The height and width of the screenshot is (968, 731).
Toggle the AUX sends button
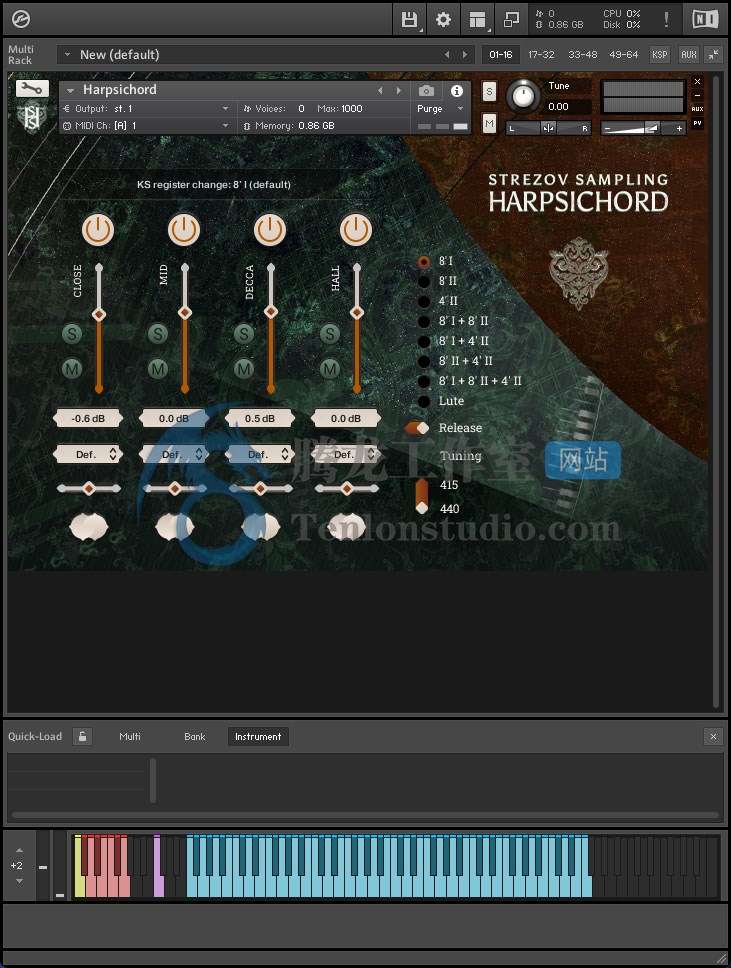(688, 55)
